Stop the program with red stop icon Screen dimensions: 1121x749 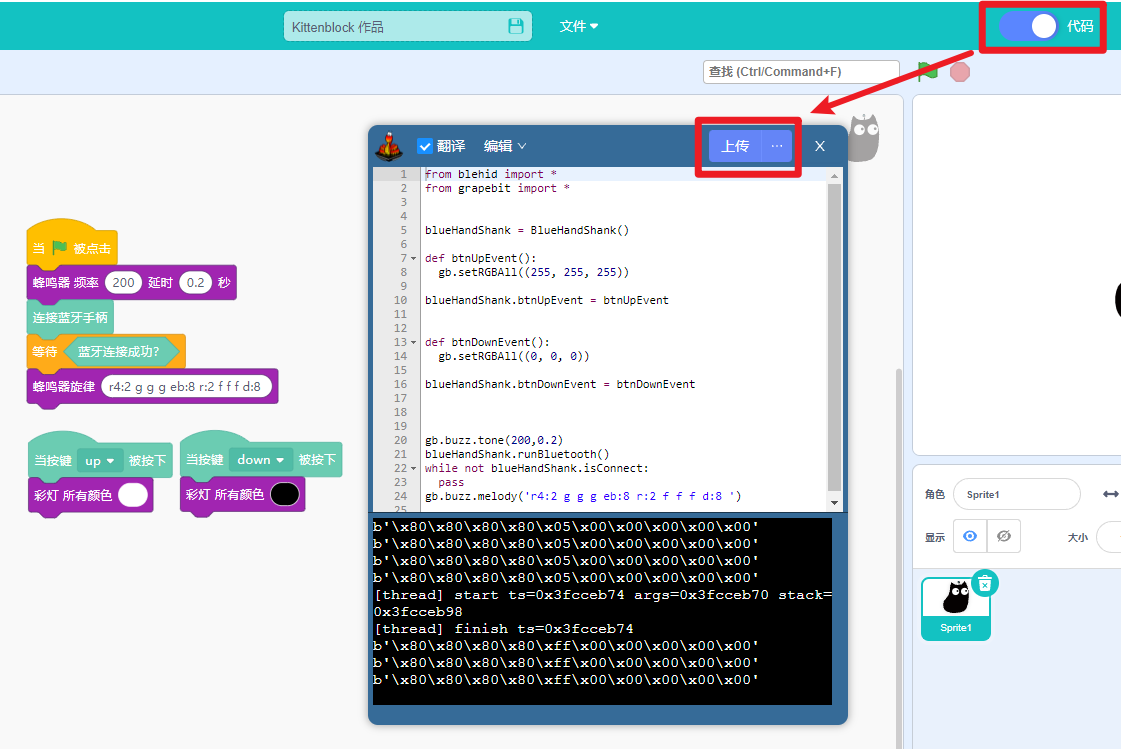point(960,72)
